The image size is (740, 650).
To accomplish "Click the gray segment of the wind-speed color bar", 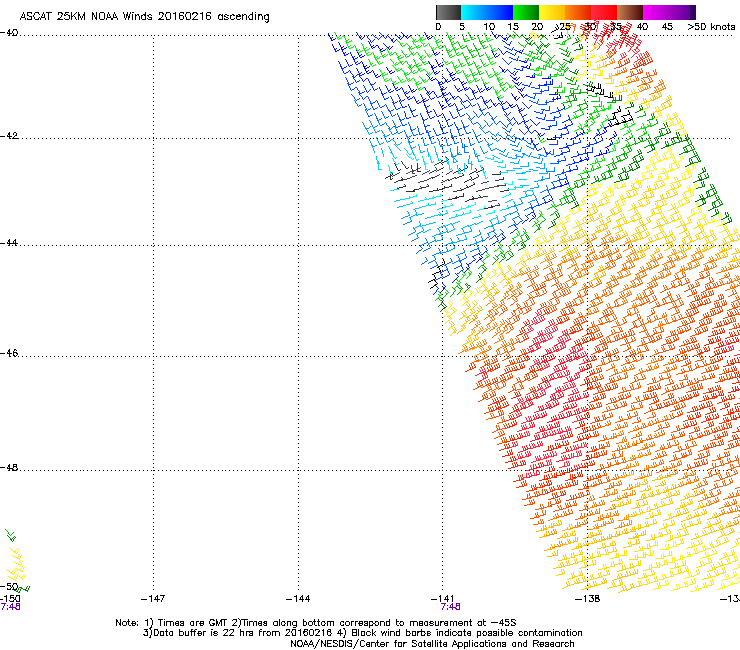I will tap(448, 12).
